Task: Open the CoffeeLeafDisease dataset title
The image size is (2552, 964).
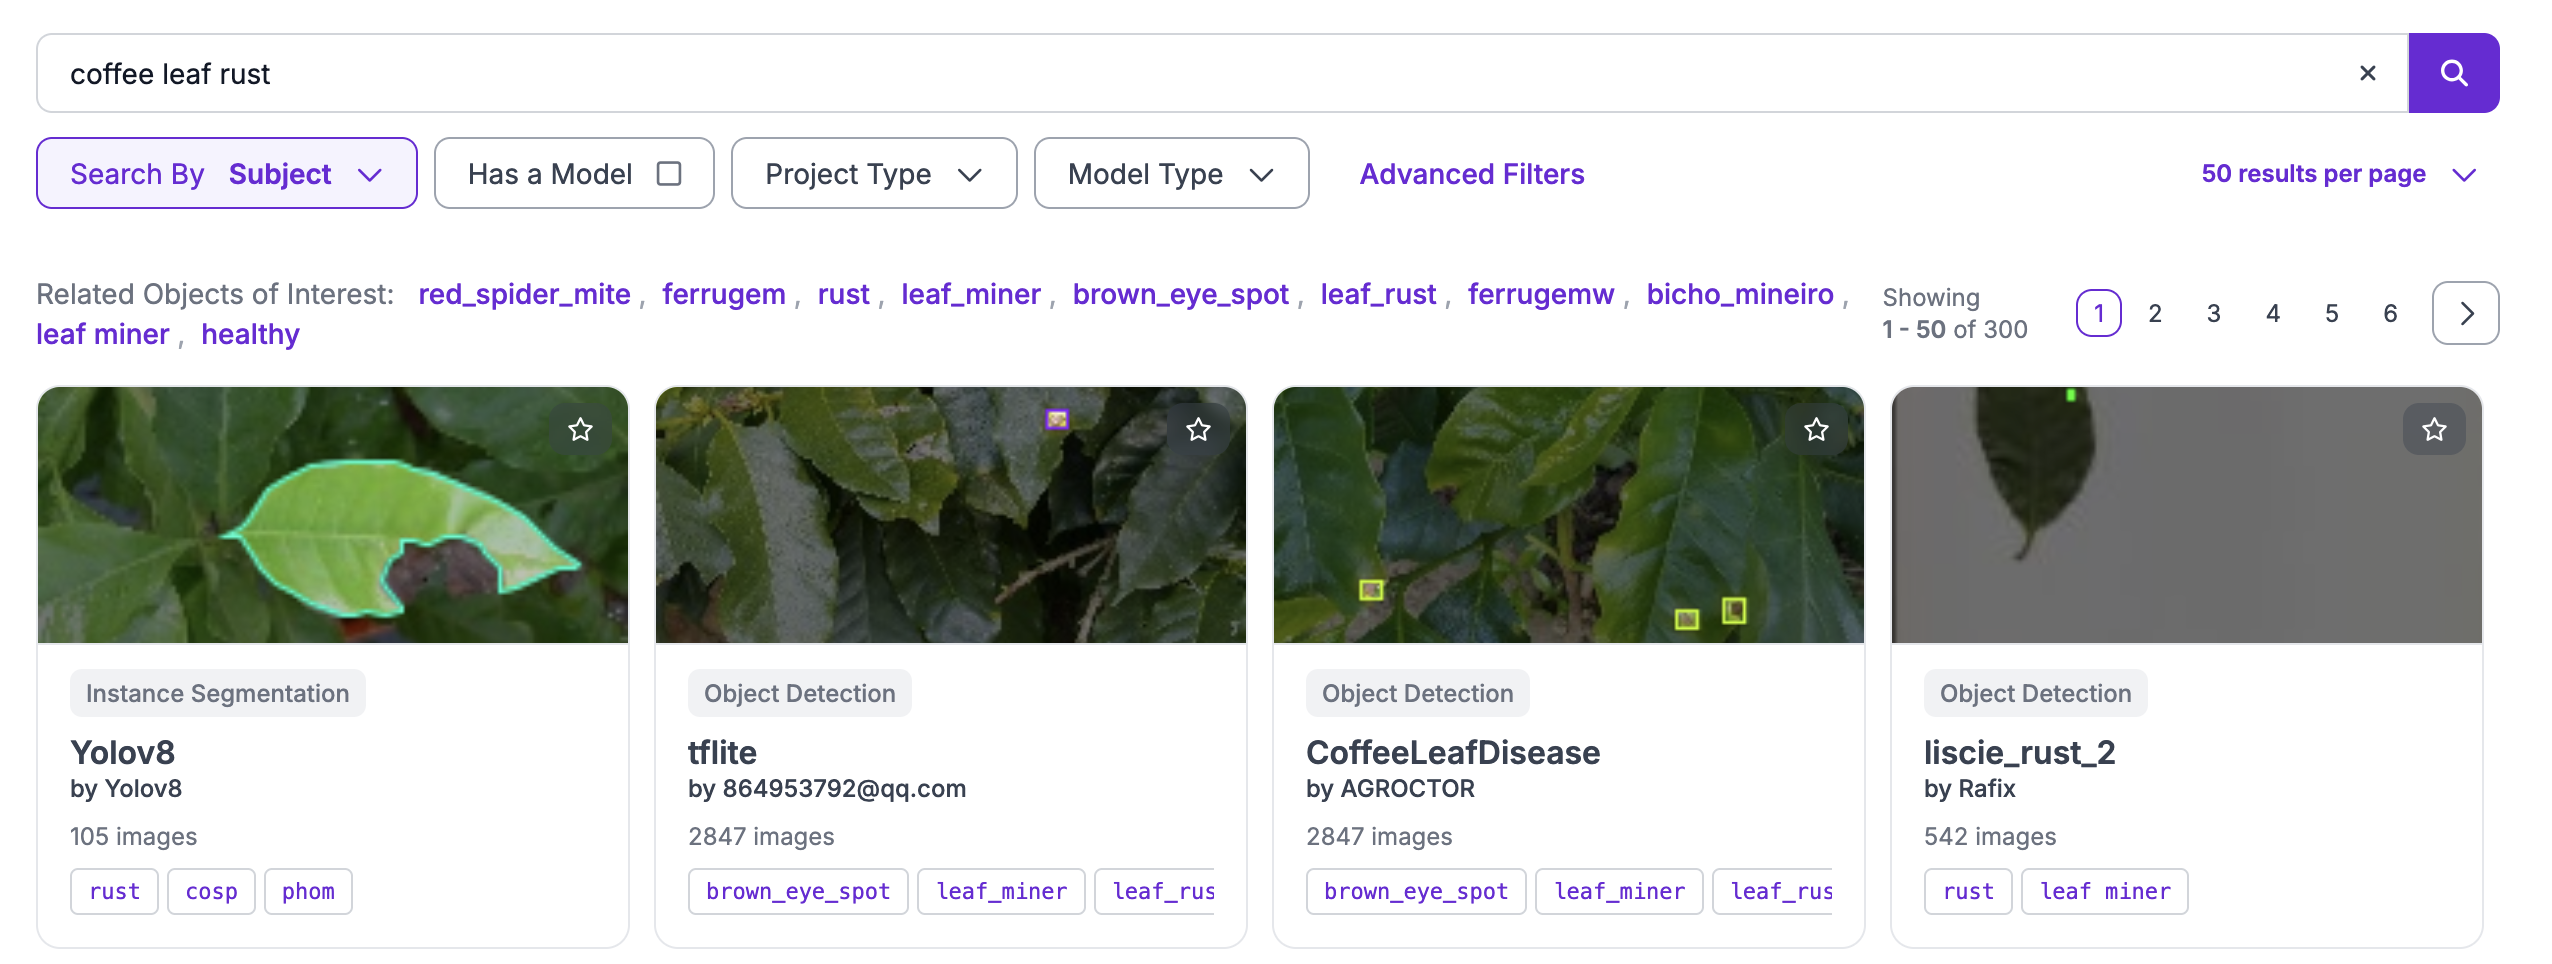Action: click(x=1452, y=752)
